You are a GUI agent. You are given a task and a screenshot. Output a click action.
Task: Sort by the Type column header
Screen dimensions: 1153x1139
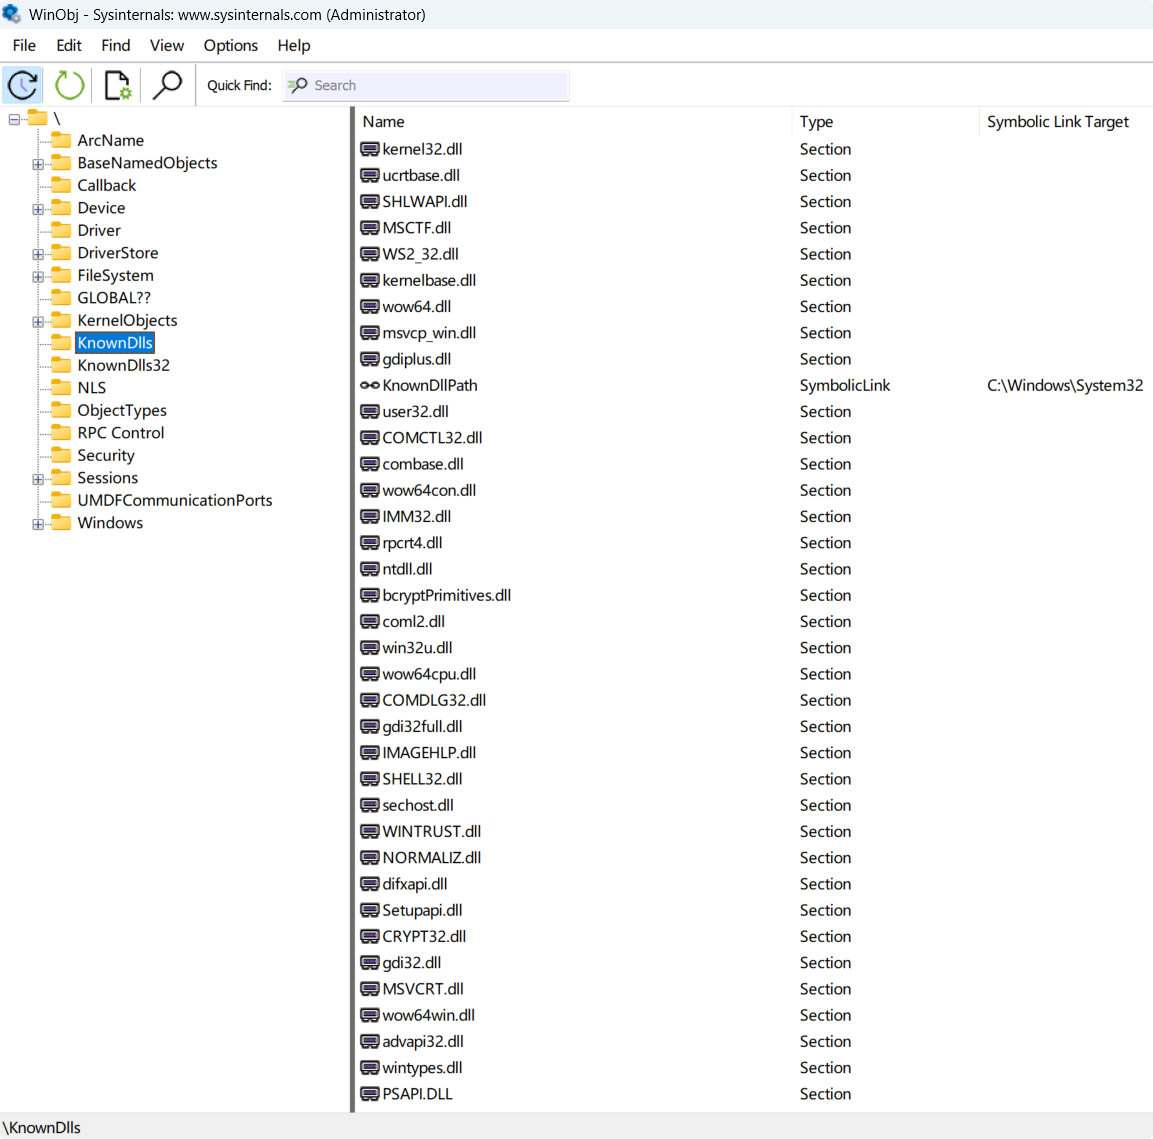pyautogui.click(x=885, y=121)
